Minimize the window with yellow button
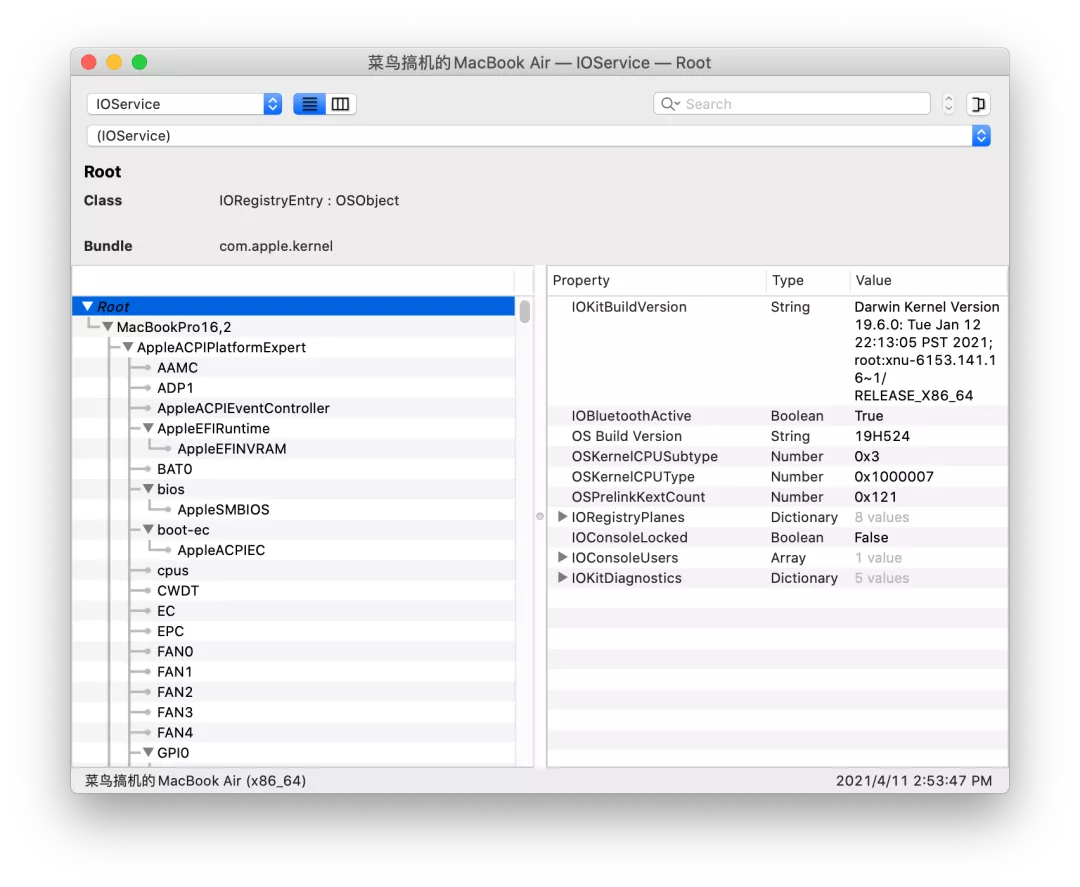The height and width of the screenshot is (887, 1080). 114,62
